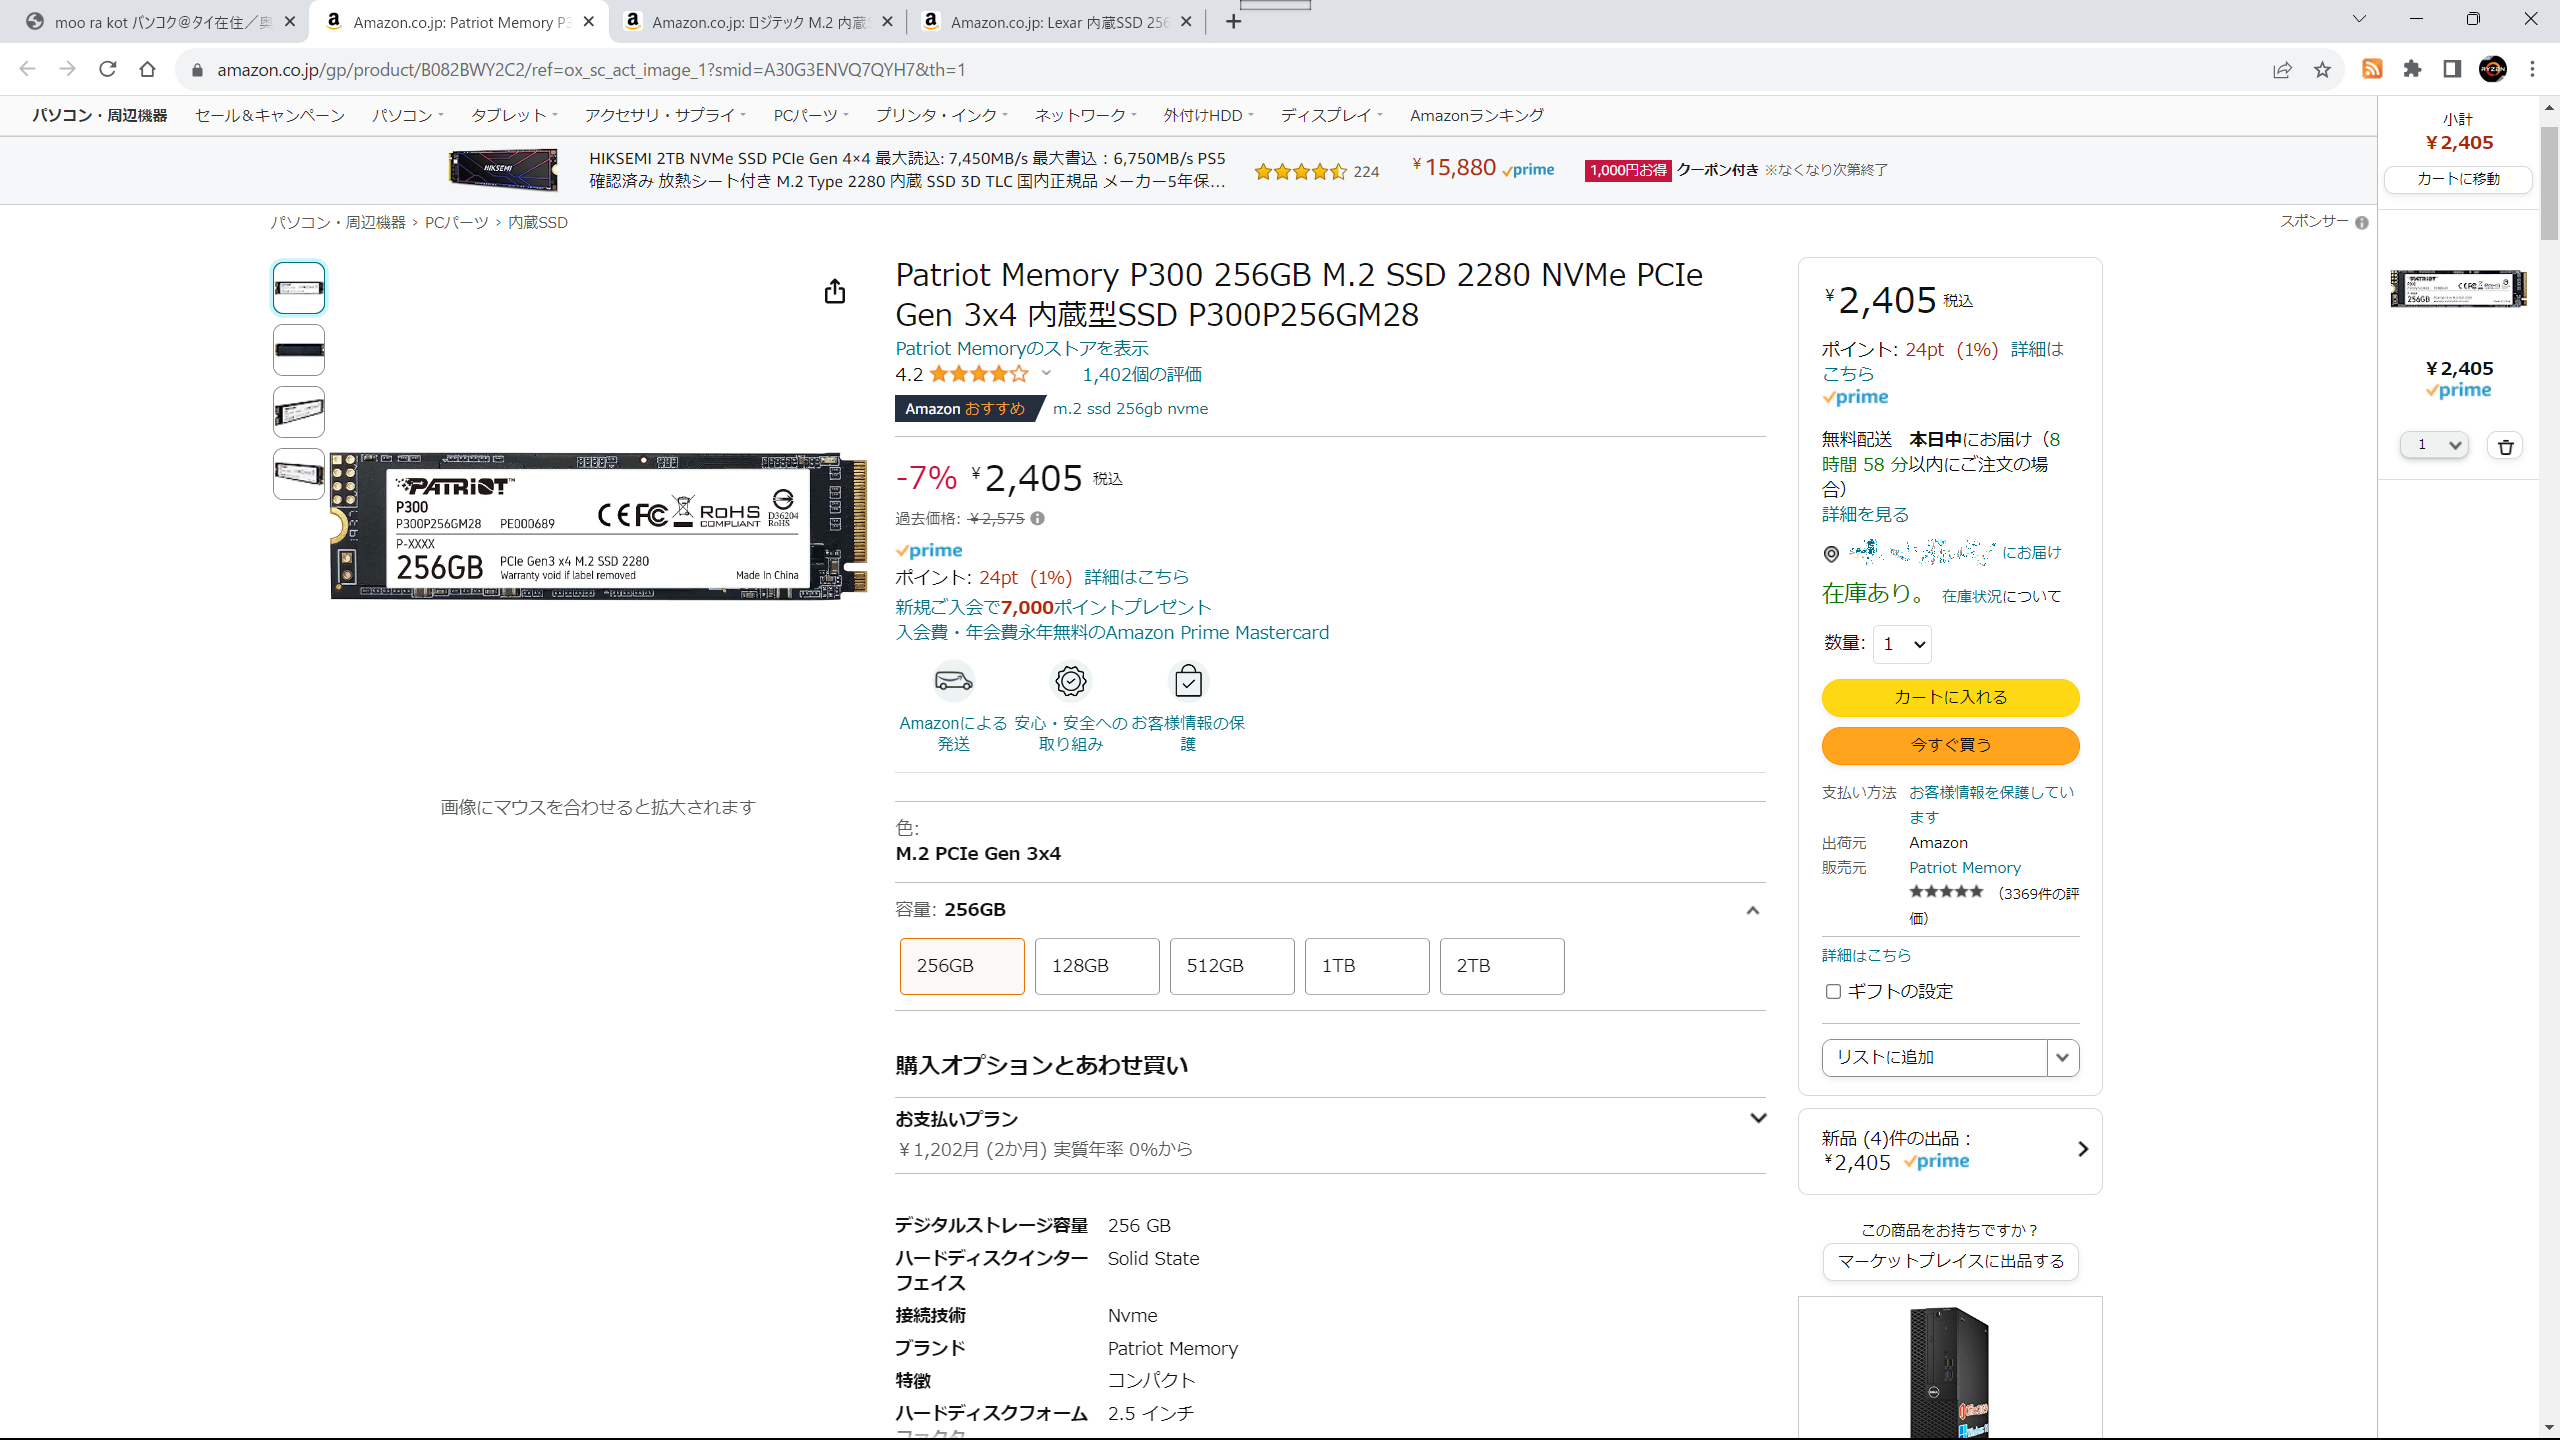The height and width of the screenshot is (1440, 2560).
Task: Open the HIKSEMI 2TB sponsored ad image
Action: 503,169
